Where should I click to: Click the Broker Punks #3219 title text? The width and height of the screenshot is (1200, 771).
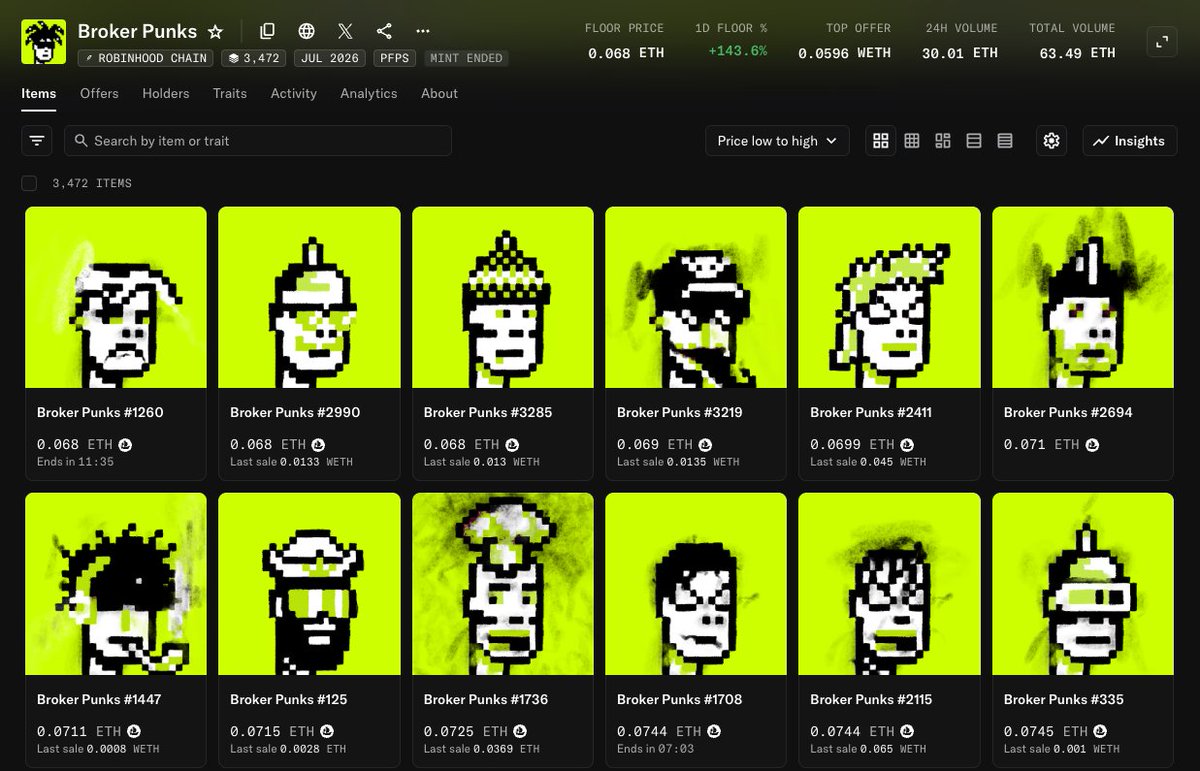pos(678,412)
